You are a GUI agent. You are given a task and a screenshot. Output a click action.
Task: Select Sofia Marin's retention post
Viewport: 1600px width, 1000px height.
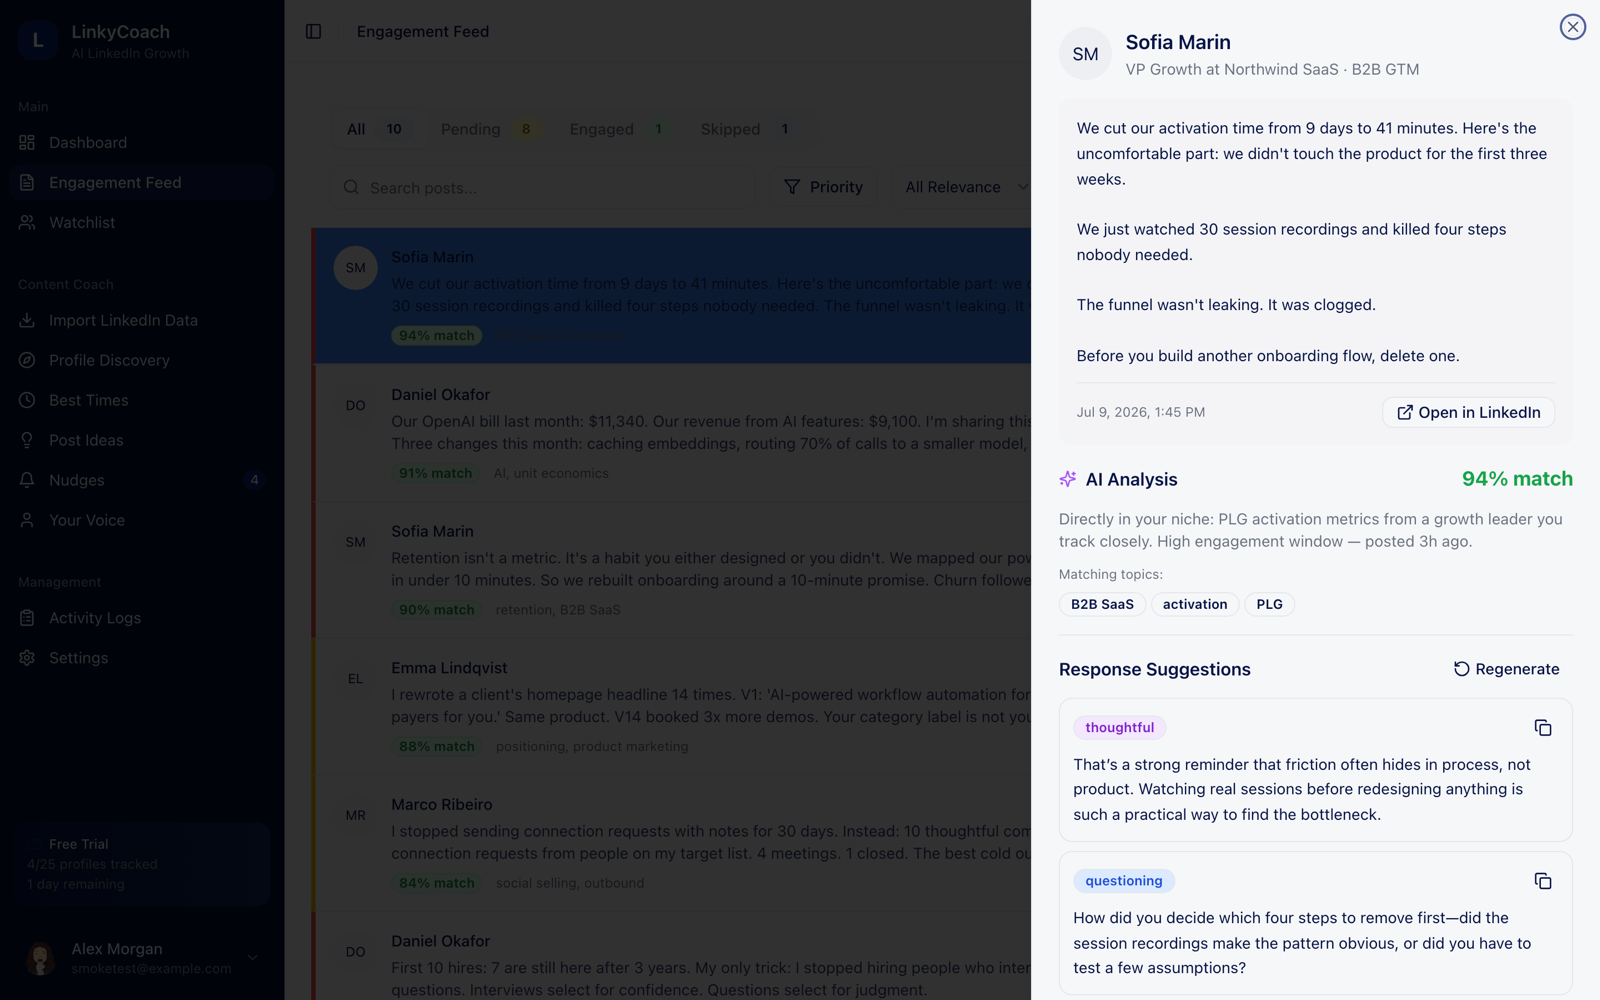click(x=672, y=570)
